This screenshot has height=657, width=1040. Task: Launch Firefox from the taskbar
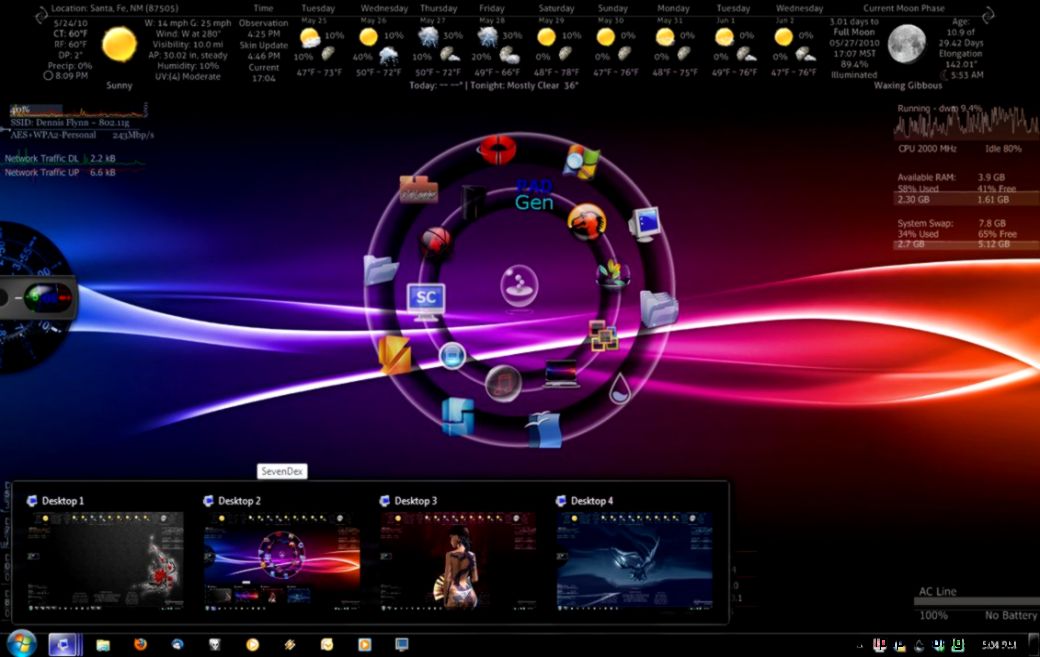tap(140, 643)
